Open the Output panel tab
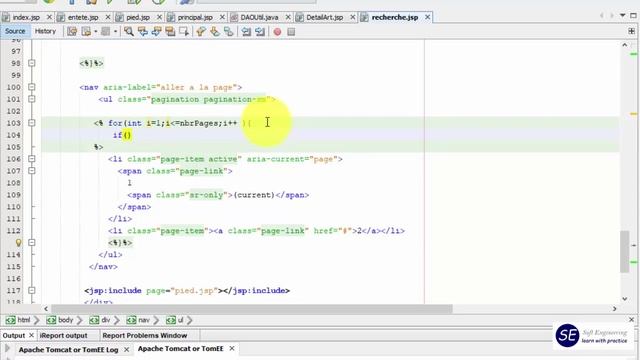 13,336
